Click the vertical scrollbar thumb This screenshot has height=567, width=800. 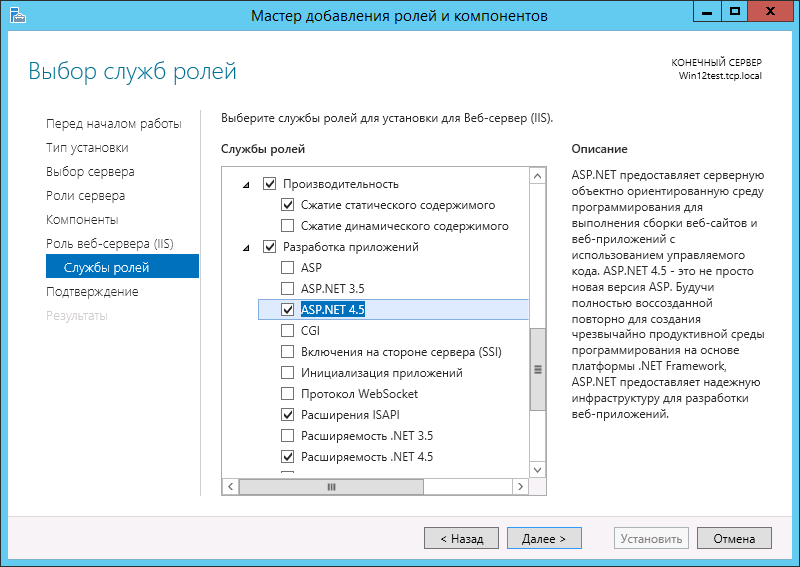coord(538,368)
